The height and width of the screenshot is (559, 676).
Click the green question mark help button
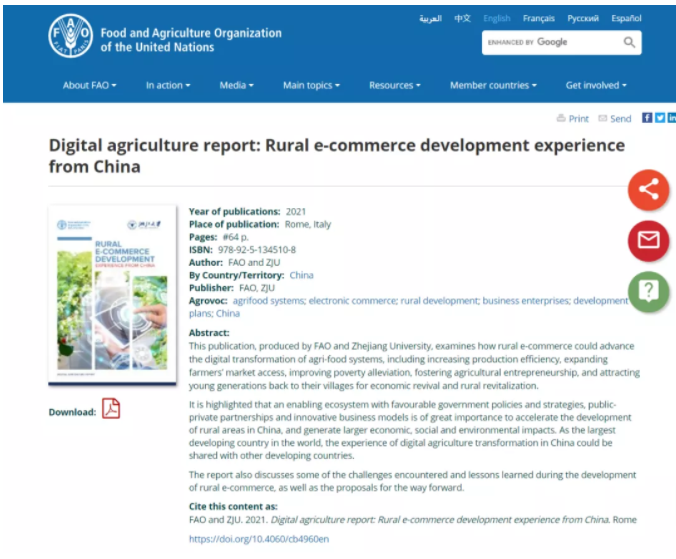click(x=648, y=291)
